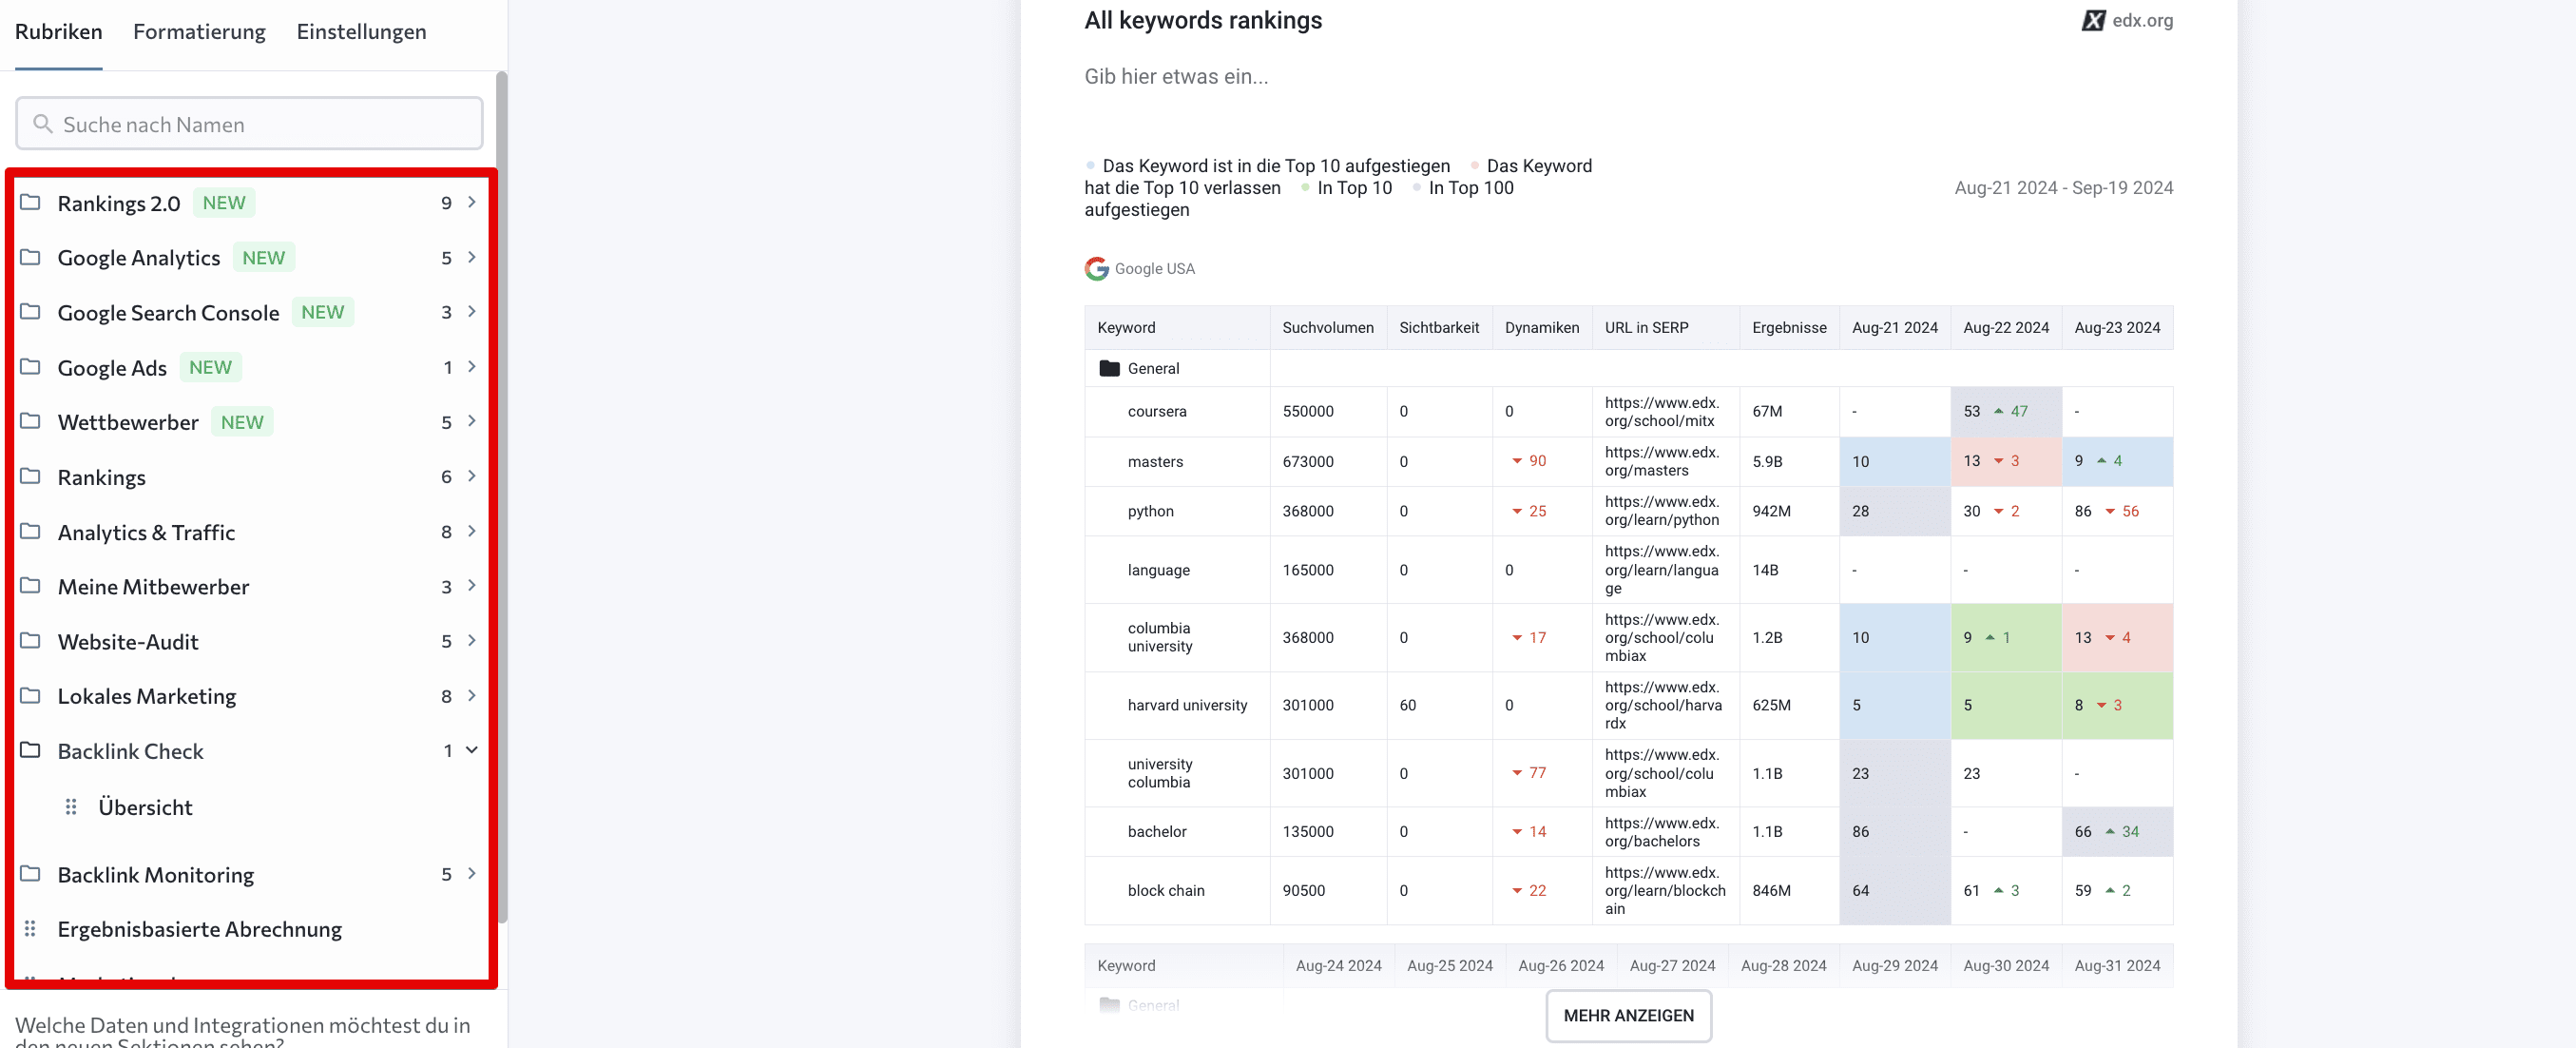The image size is (2576, 1048).
Task: Expand the Google Search Console chevron
Action: [472, 312]
